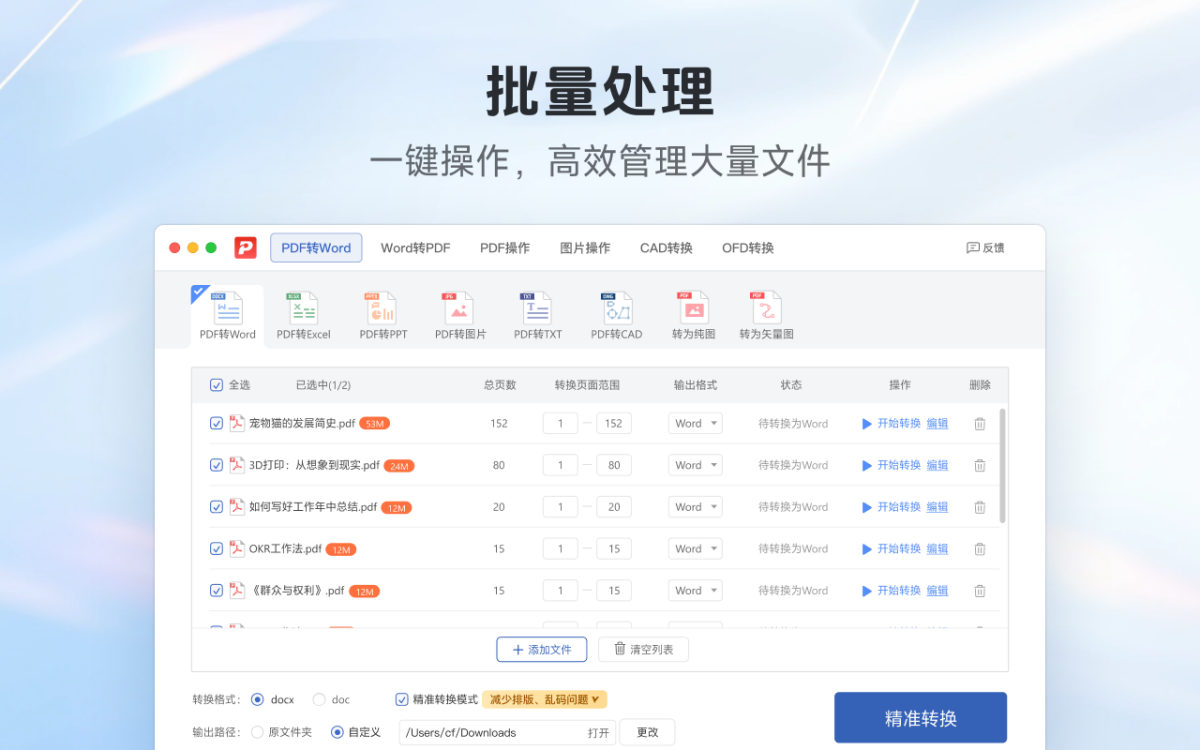Uncheck 如何写好工作年中总结.pdf row checkbox
The image size is (1200, 750).
[x=216, y=507]
